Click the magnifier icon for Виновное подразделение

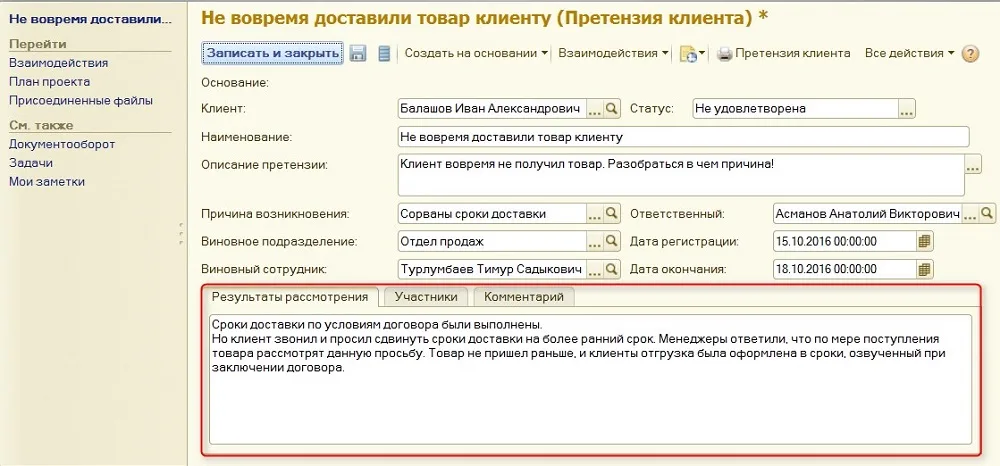point(611,242)
